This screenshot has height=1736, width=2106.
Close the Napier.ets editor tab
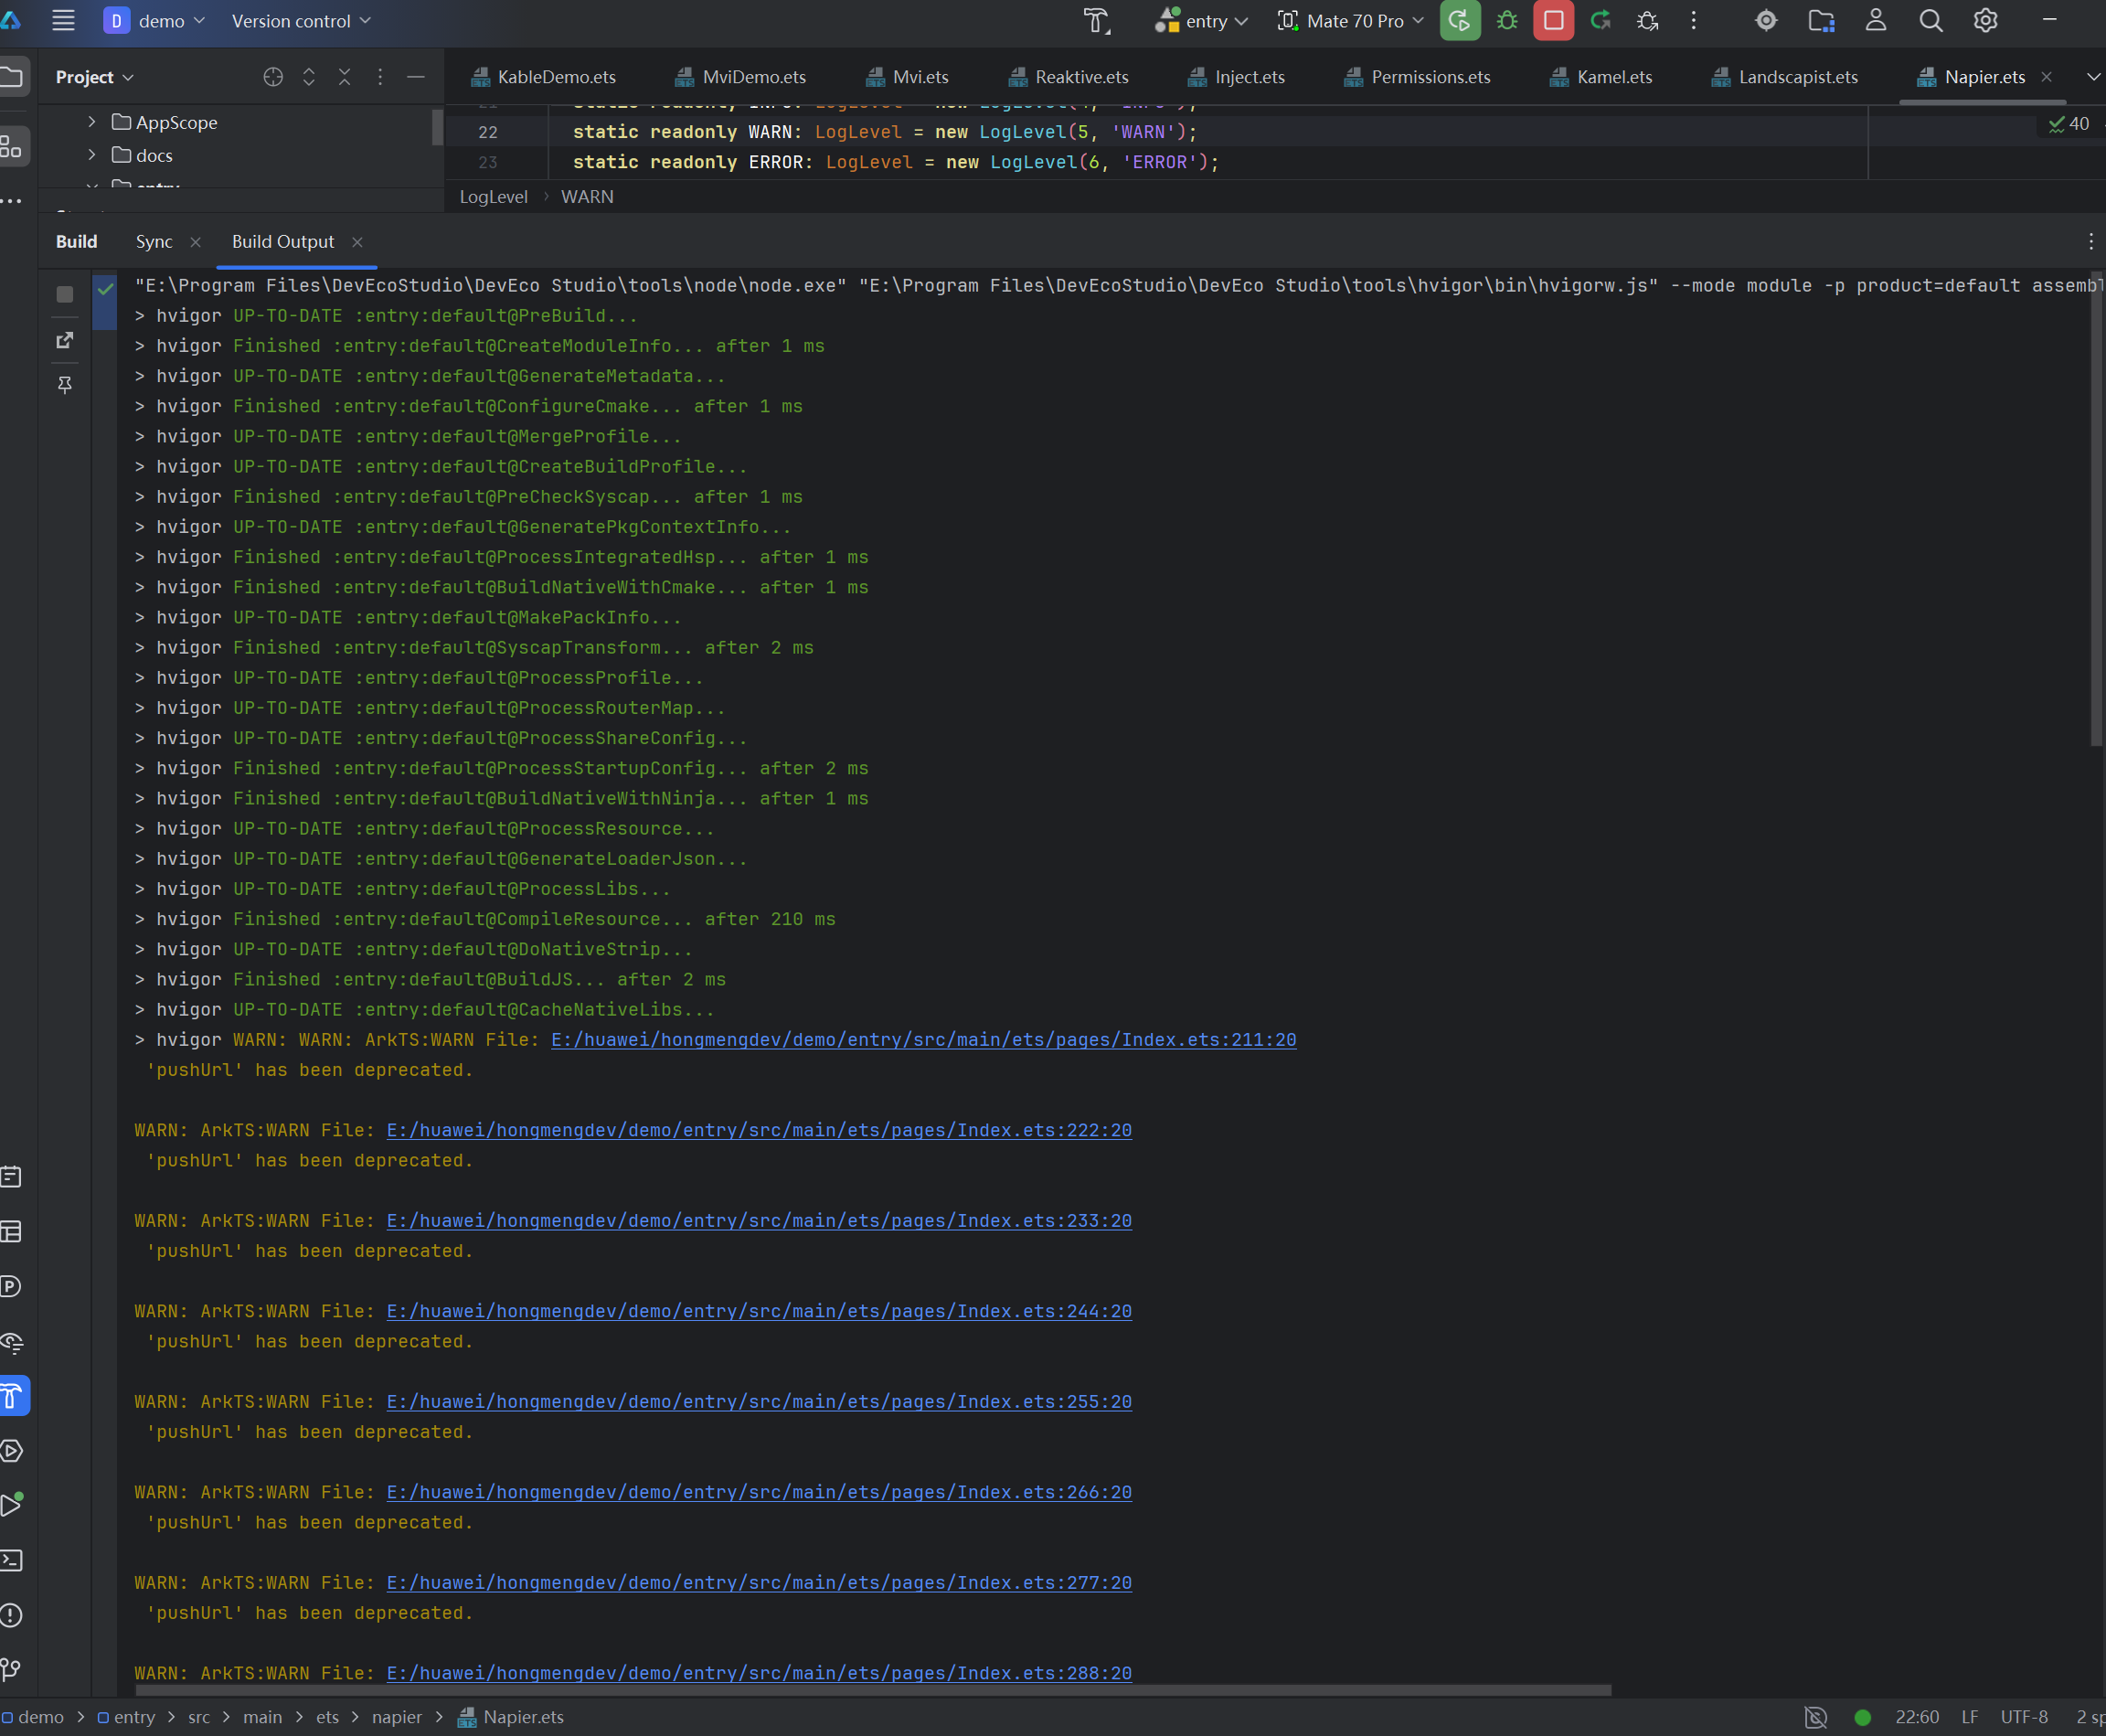click(x=2046, y=77)
